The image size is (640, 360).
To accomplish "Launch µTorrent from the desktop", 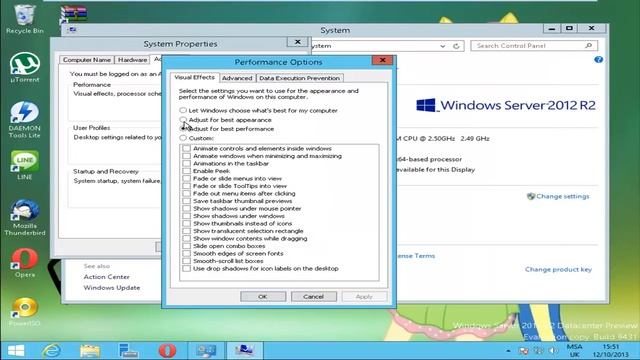I will click(24, 67).
